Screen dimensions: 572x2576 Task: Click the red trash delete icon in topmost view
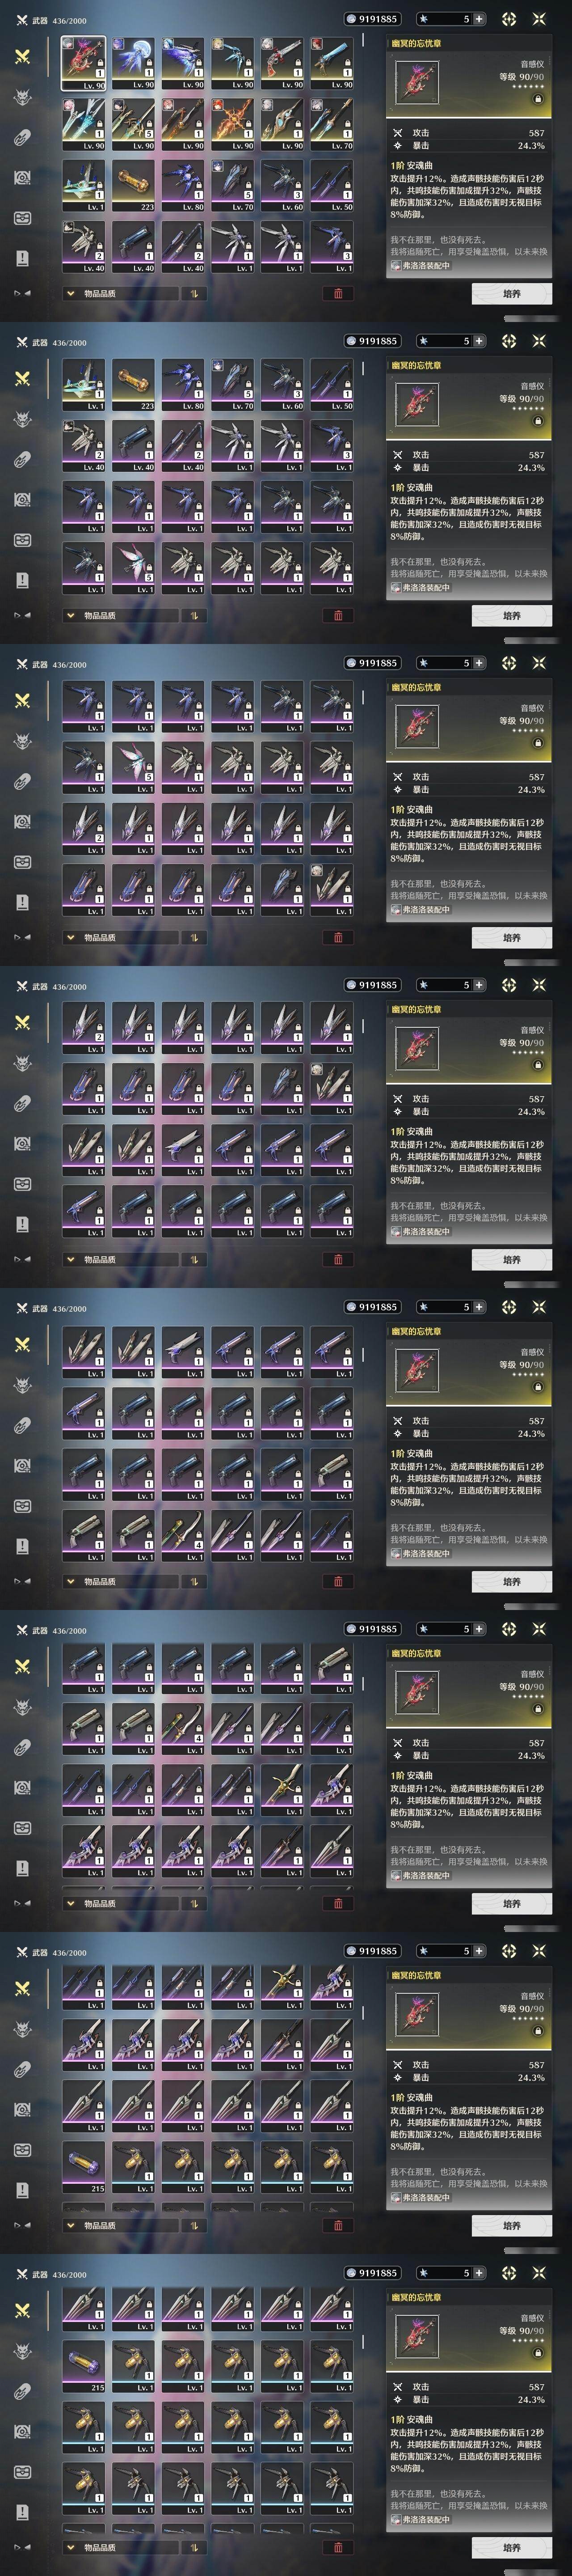337,294
